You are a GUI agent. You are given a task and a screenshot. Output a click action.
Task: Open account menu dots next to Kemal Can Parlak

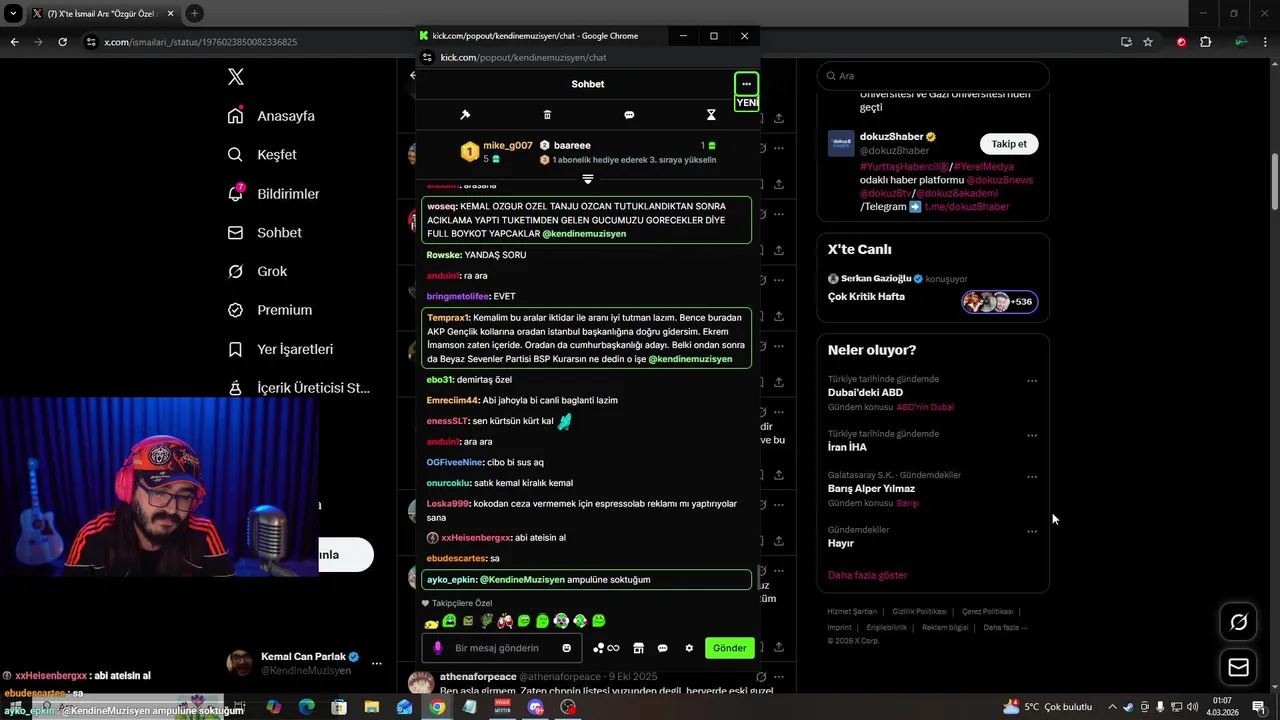pyautogui.click(x=377, y=663)
